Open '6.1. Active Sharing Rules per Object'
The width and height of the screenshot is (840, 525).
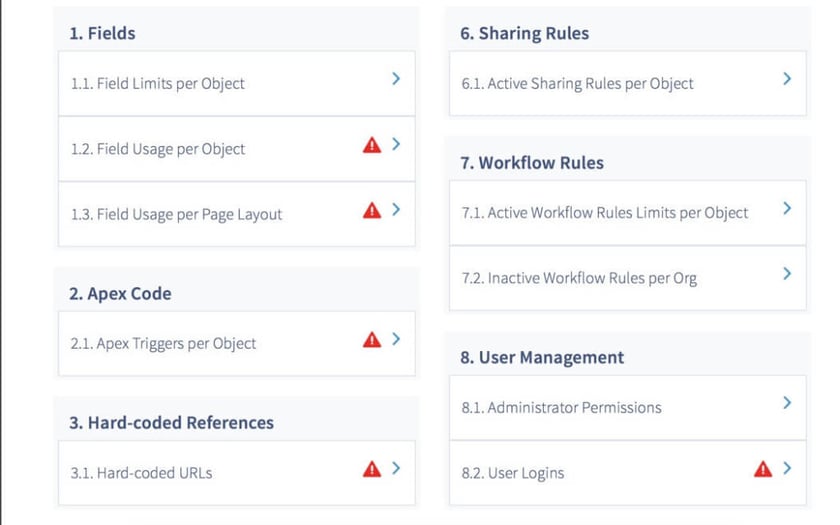coord(628,84)
